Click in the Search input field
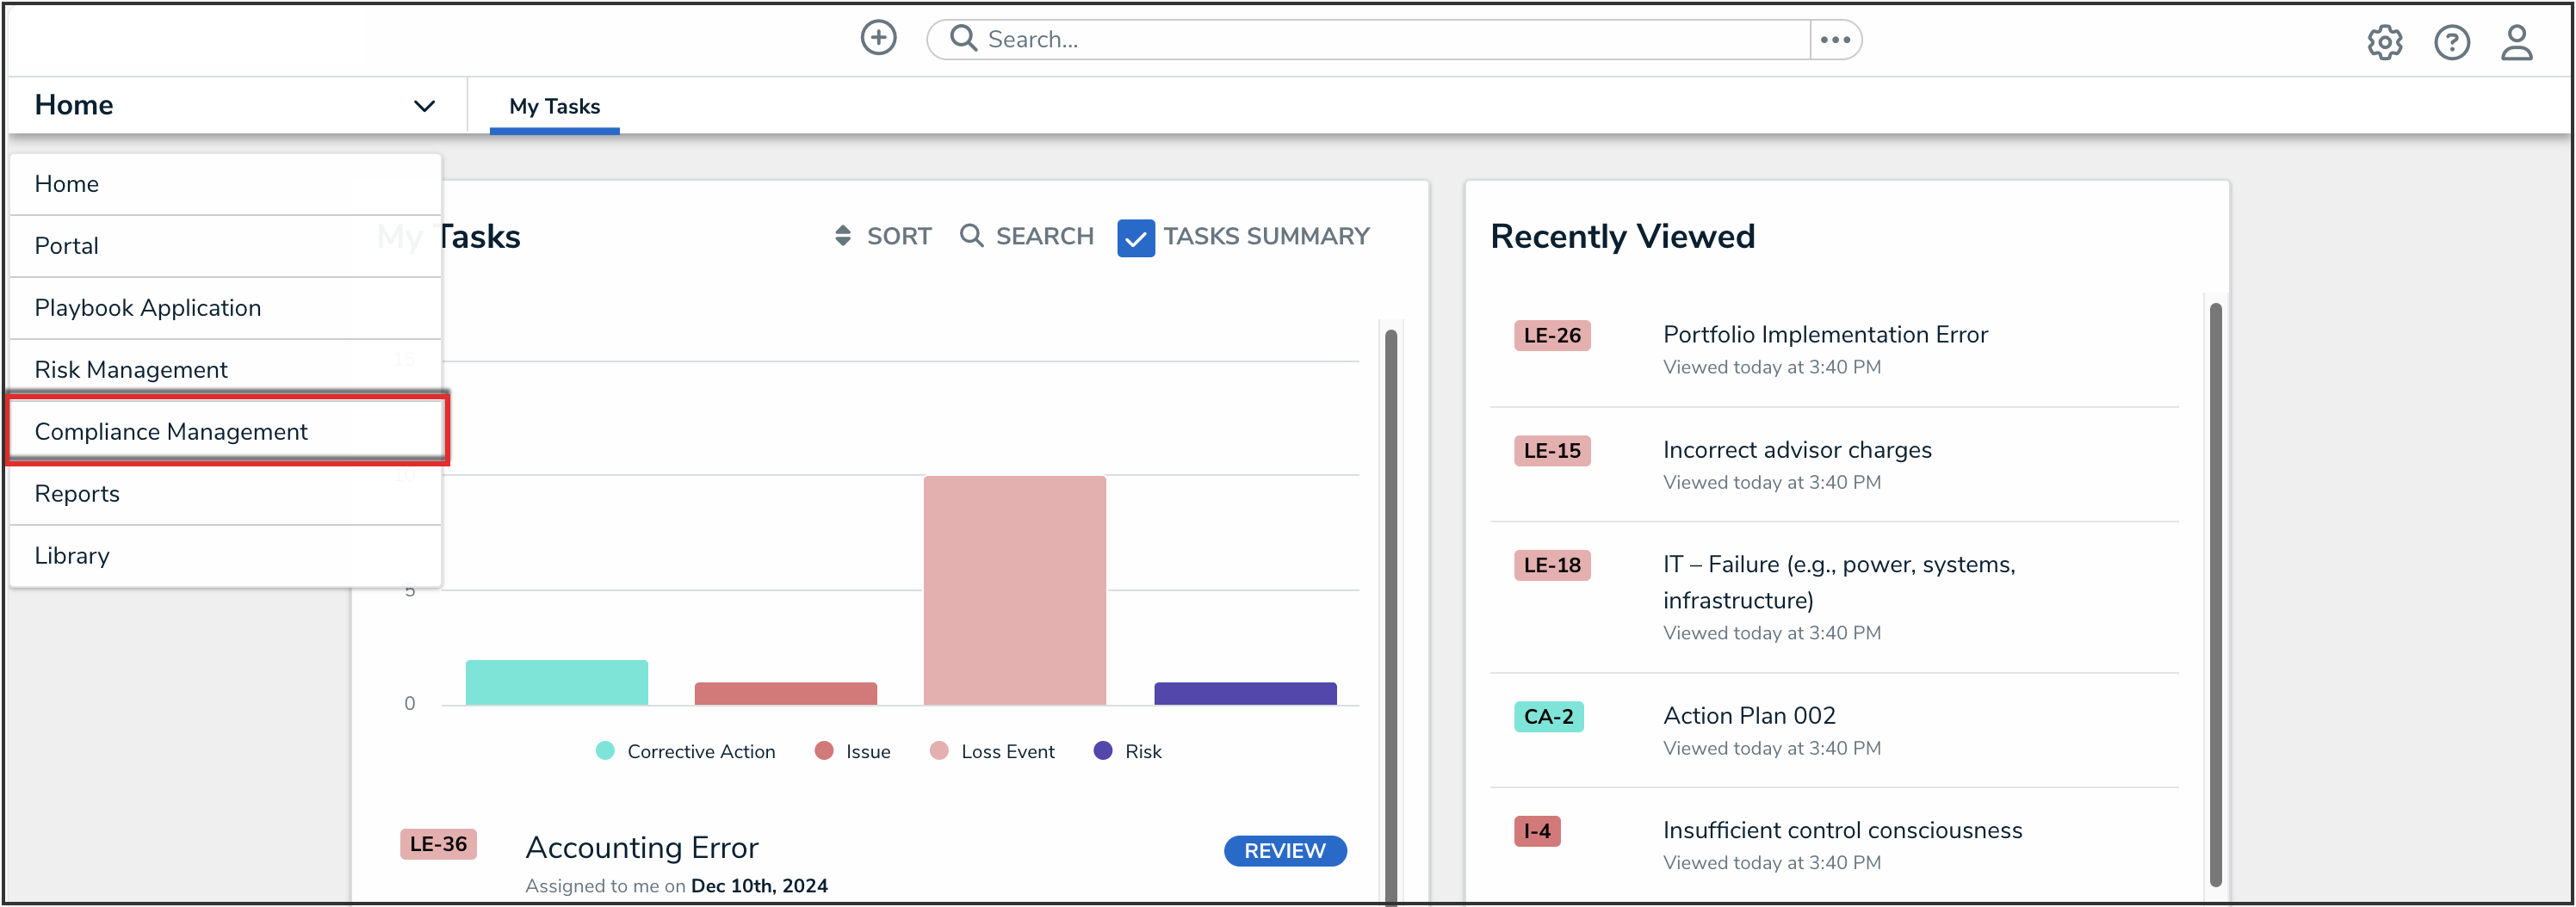The width and height of the screenshot is (2576, 907). [x=1390, y=40]
